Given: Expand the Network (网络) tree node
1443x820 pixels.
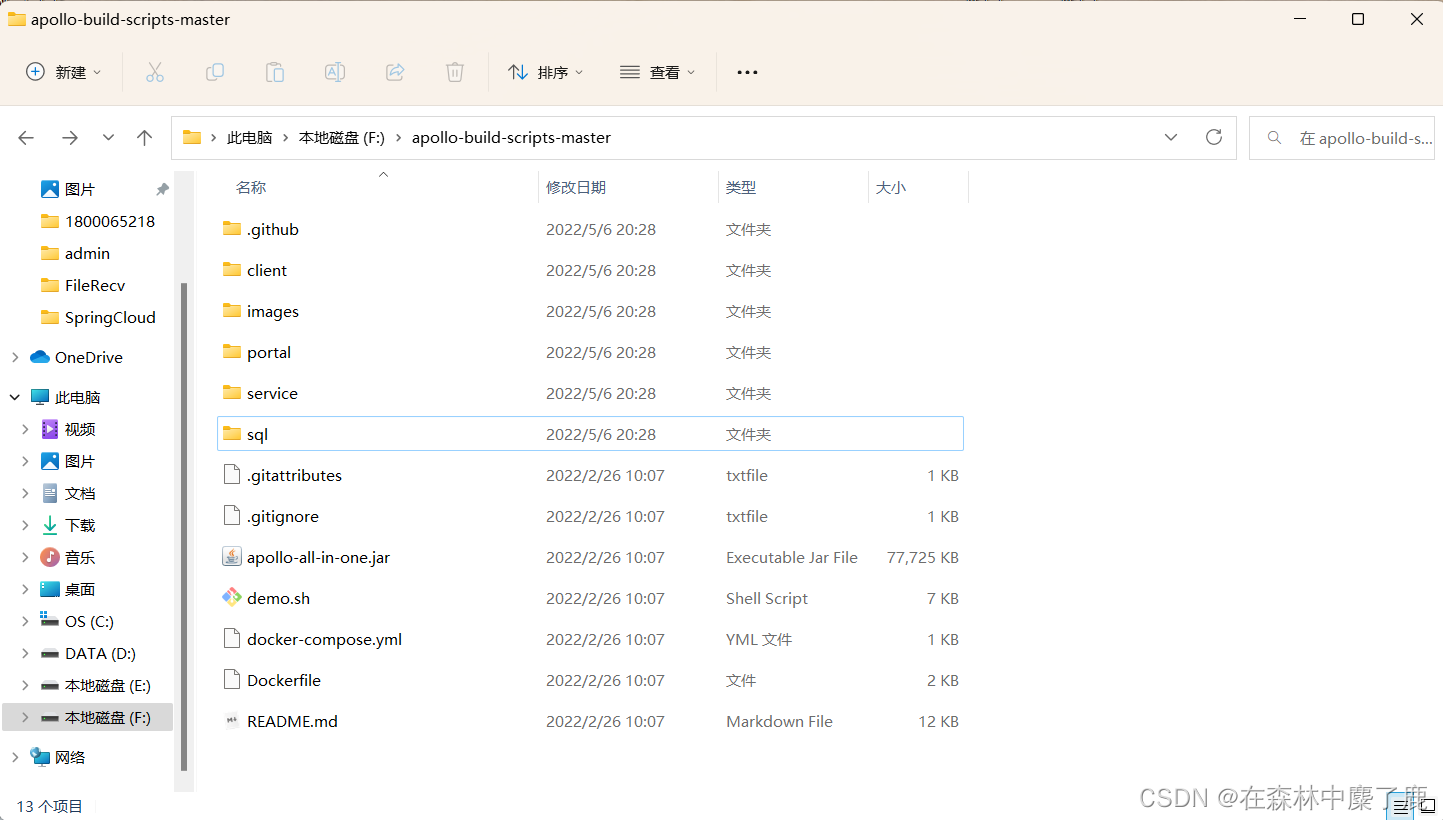Looking at the screenshot, I should pyautogui.click(x=15, y=757).
